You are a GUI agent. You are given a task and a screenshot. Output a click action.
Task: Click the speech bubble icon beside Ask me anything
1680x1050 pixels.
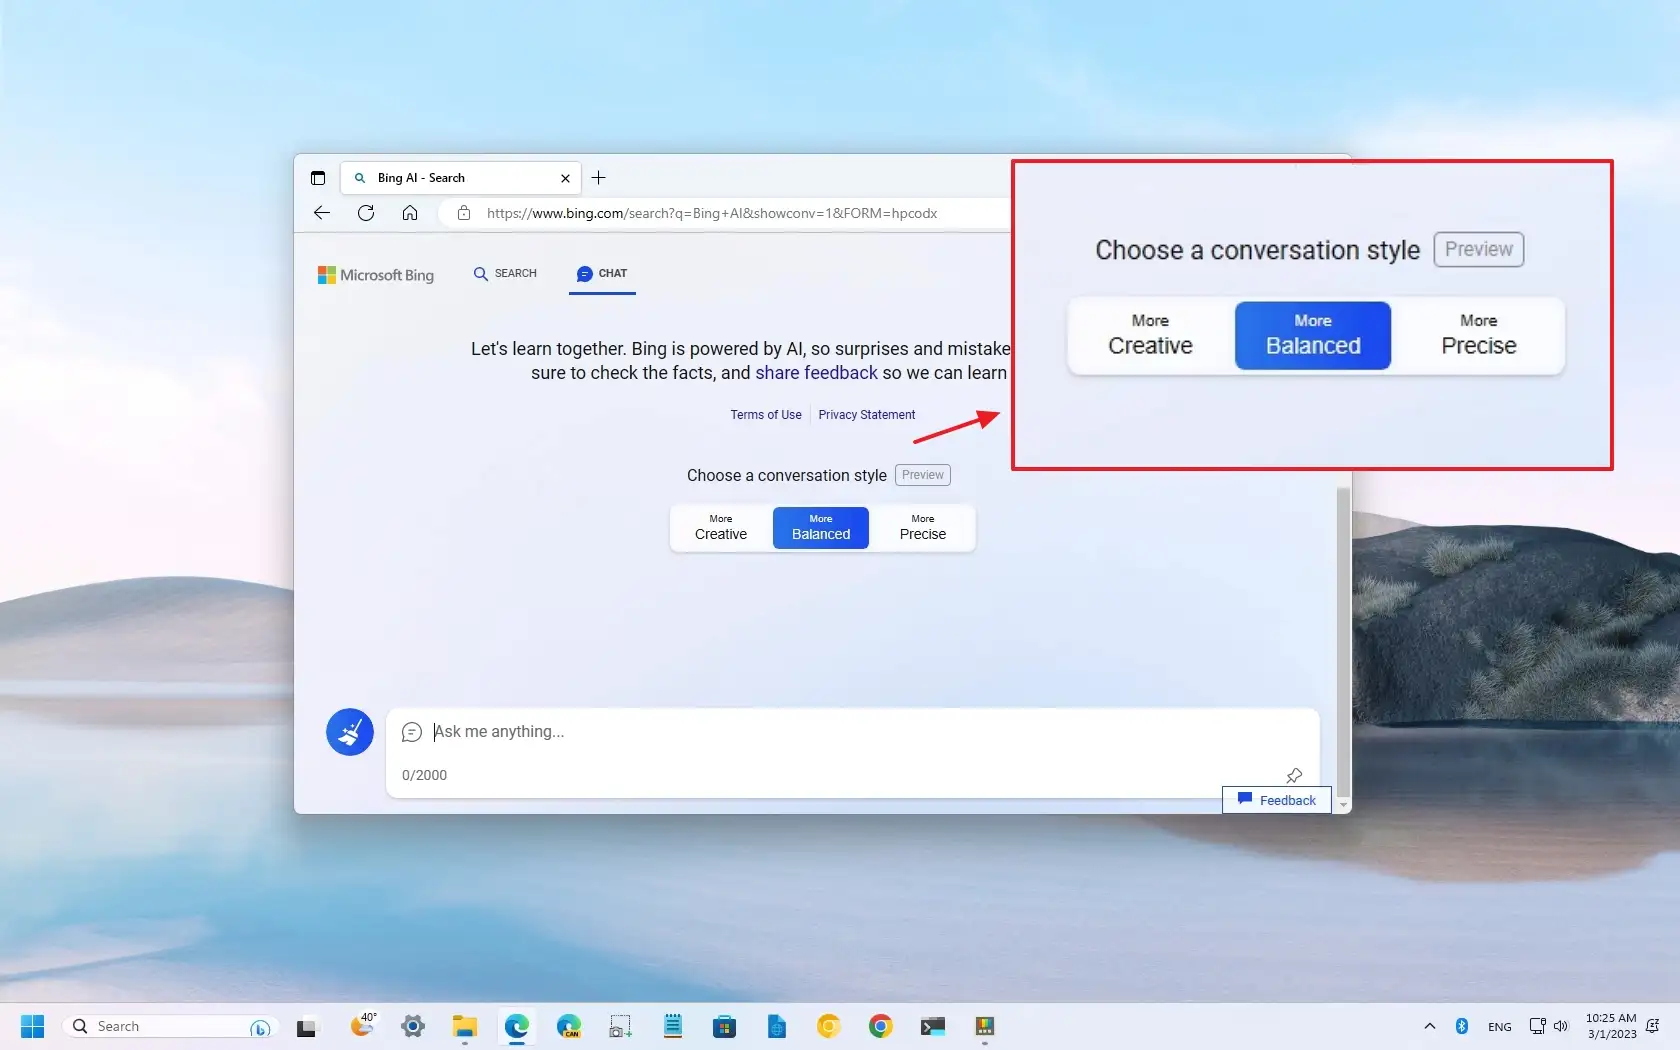point(412,732)
